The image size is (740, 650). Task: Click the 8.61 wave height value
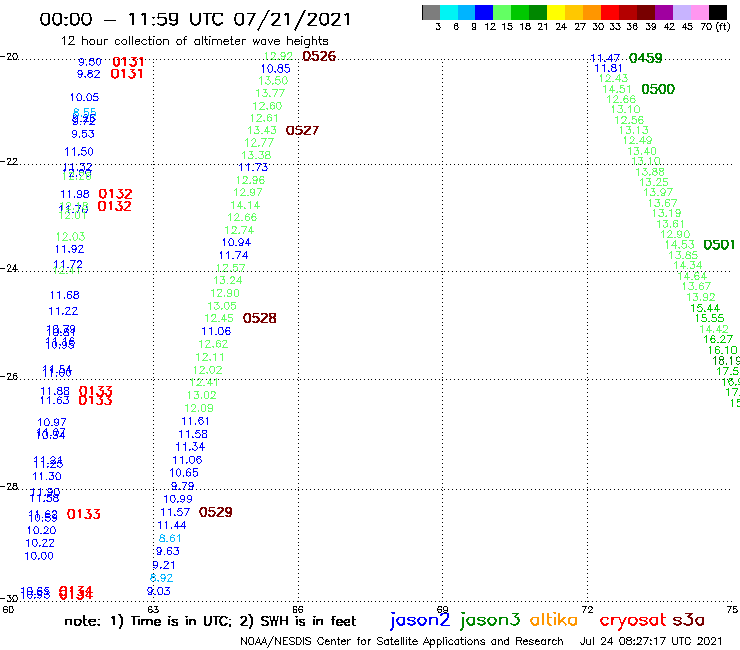tap(170, 538)
